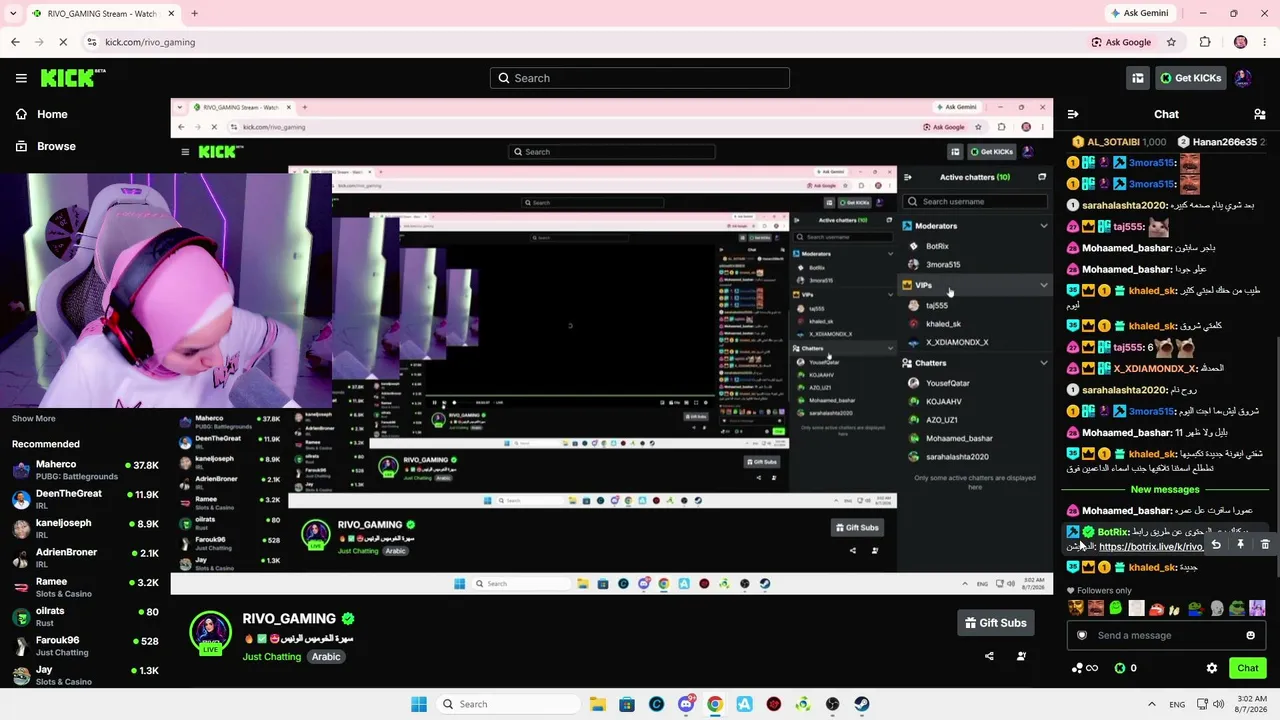Insert the green blob emote

[x=1116, y=608]
